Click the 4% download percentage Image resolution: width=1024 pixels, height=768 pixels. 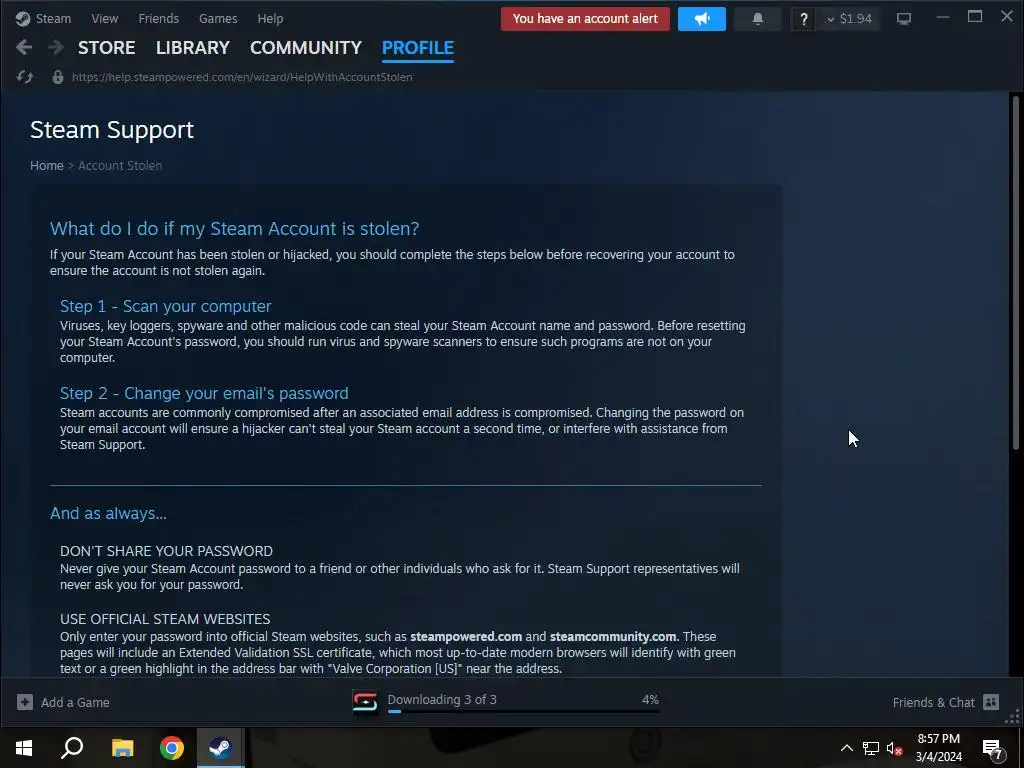point(650,699)
